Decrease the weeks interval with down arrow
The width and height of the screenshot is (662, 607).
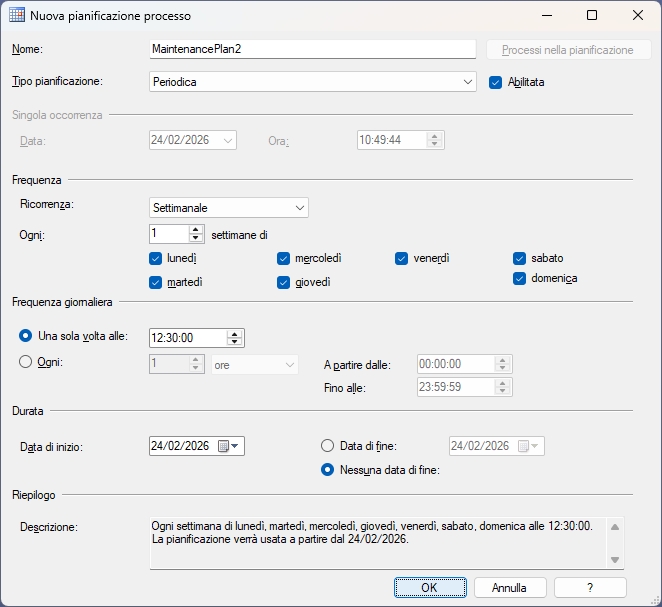[196, 239]
